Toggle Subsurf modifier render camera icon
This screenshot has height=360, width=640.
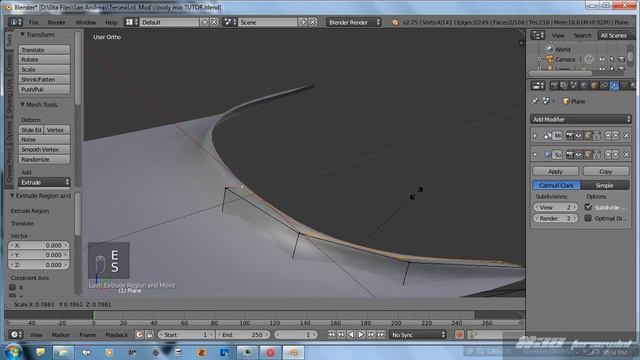tap(569, 155)
